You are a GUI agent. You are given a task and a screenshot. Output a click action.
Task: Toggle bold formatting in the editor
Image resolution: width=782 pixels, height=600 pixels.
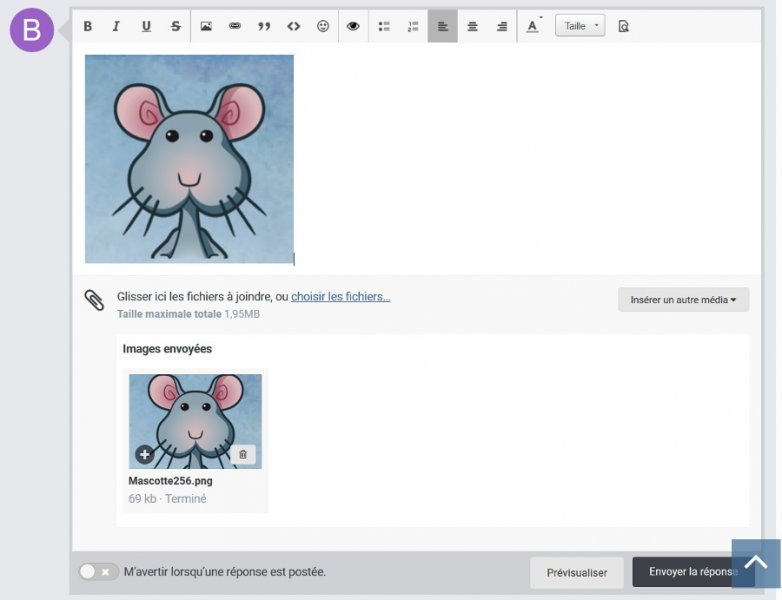click(x=88, y=26)
